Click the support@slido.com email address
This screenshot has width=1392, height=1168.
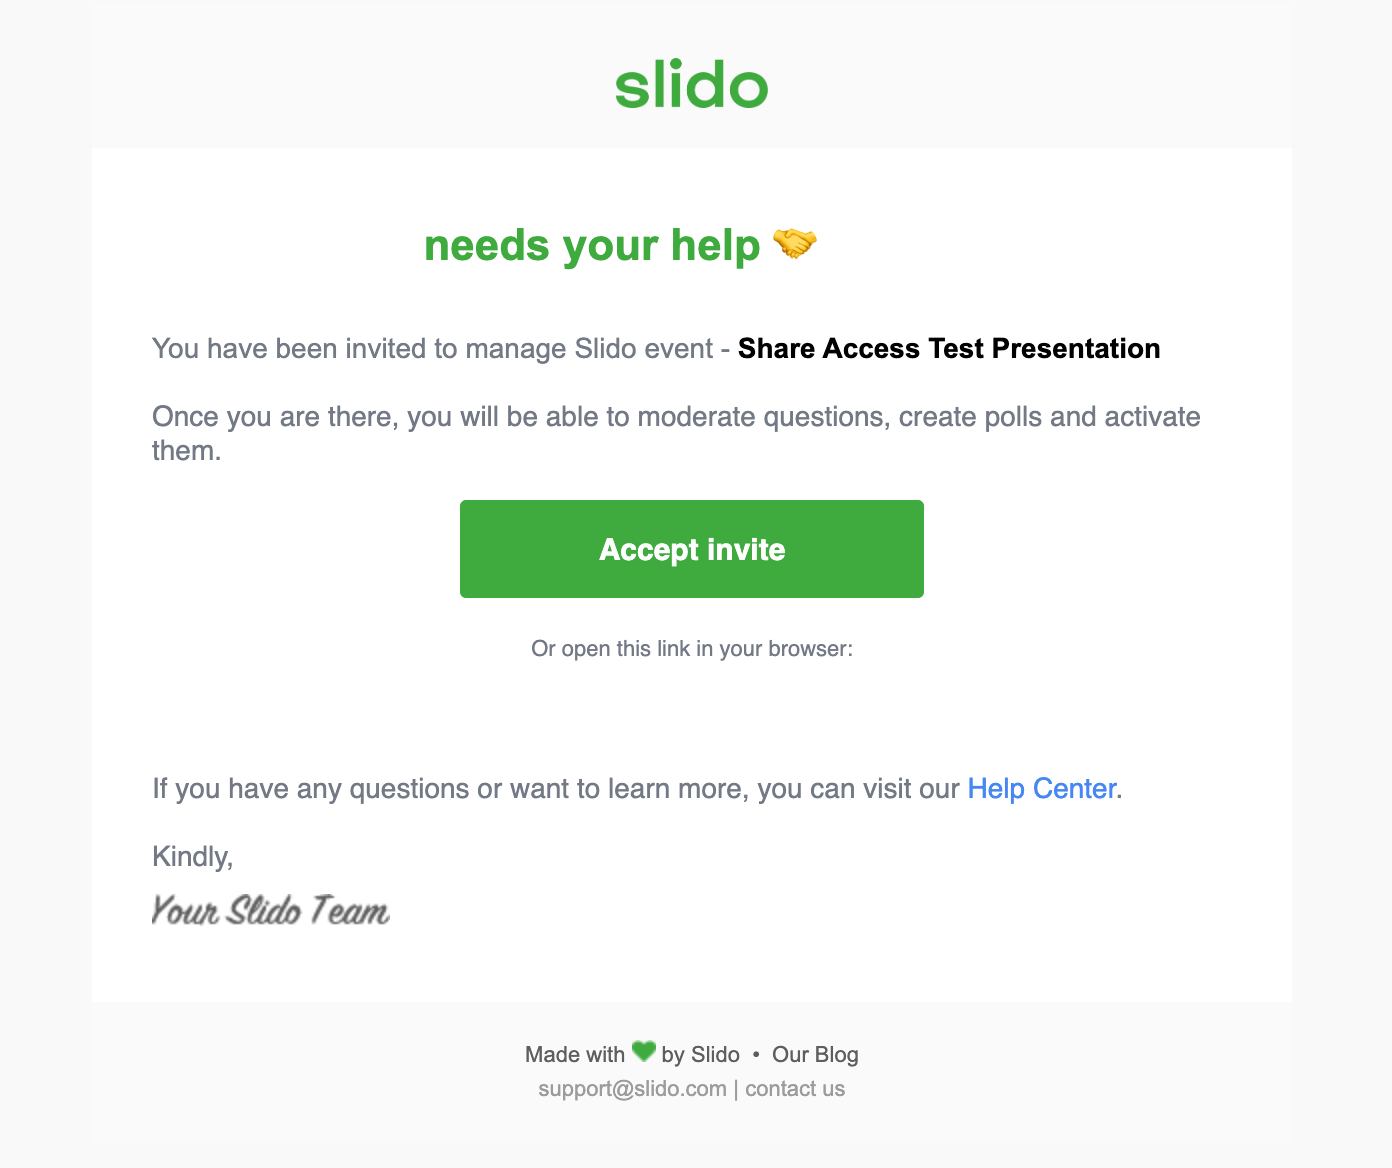[632, 1089]
